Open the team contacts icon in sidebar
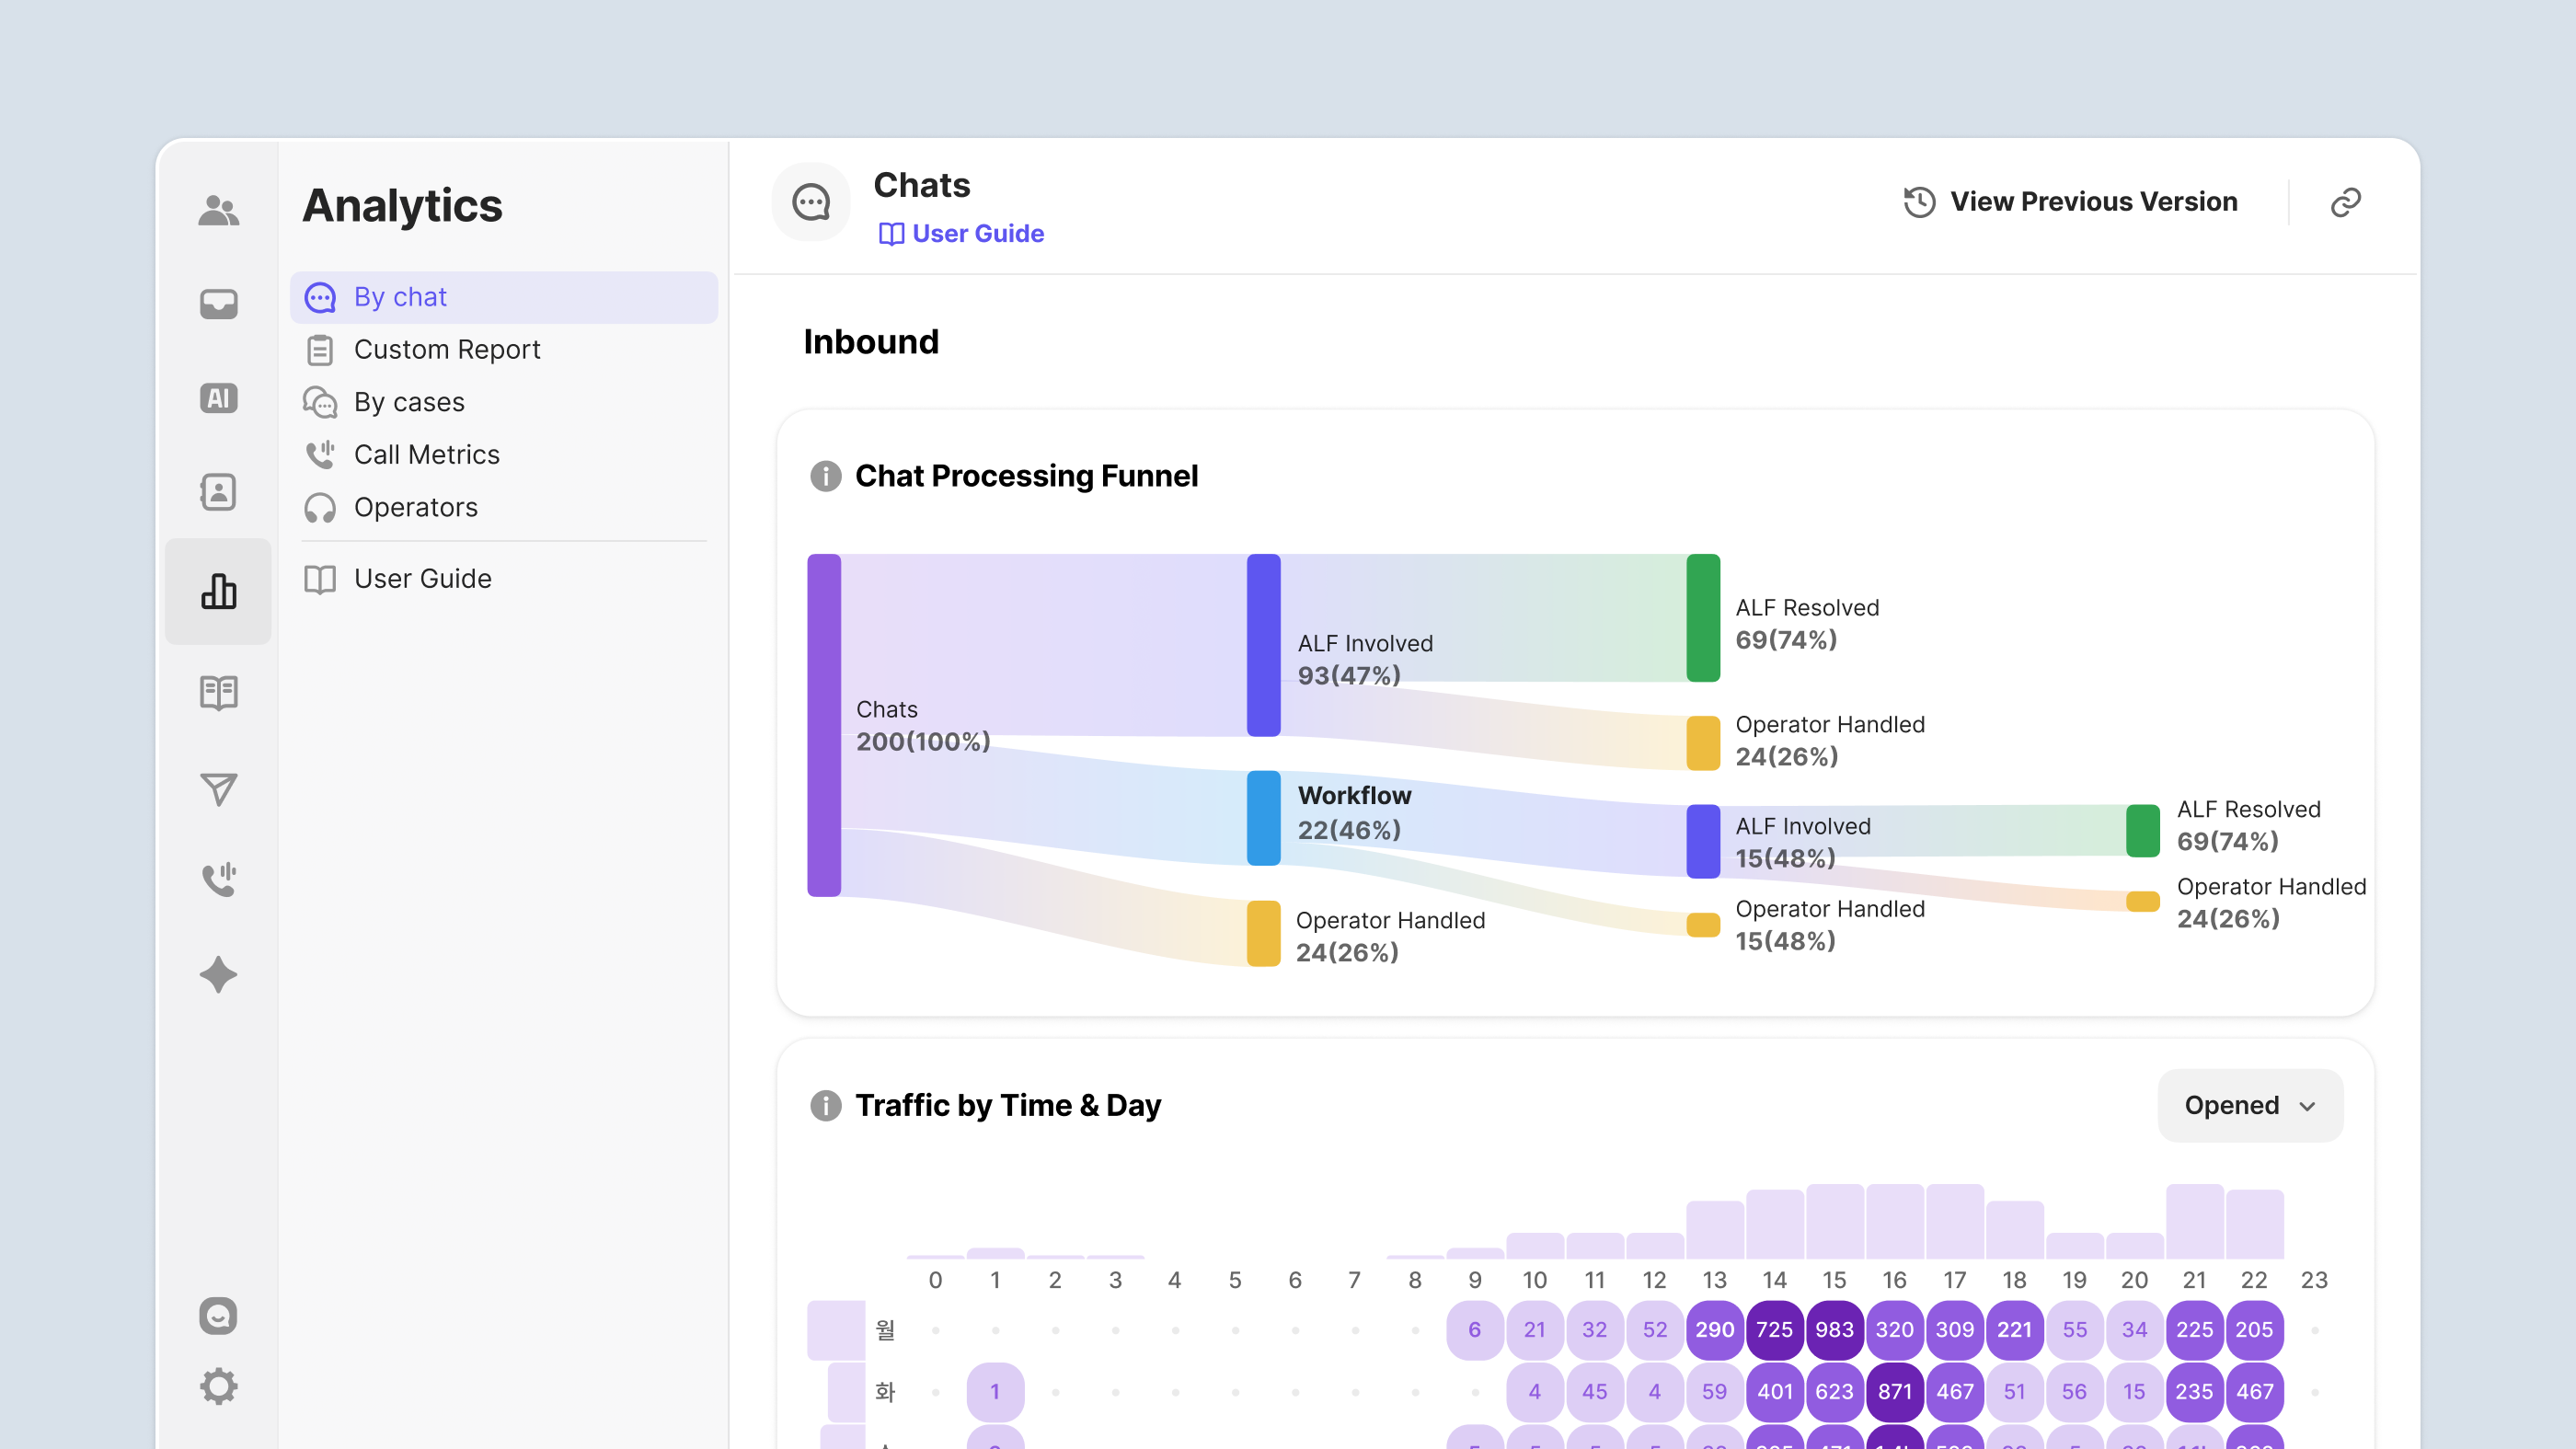This screenshot has width=2576, height=1449. pyautogui.click(x=218, y=210)
